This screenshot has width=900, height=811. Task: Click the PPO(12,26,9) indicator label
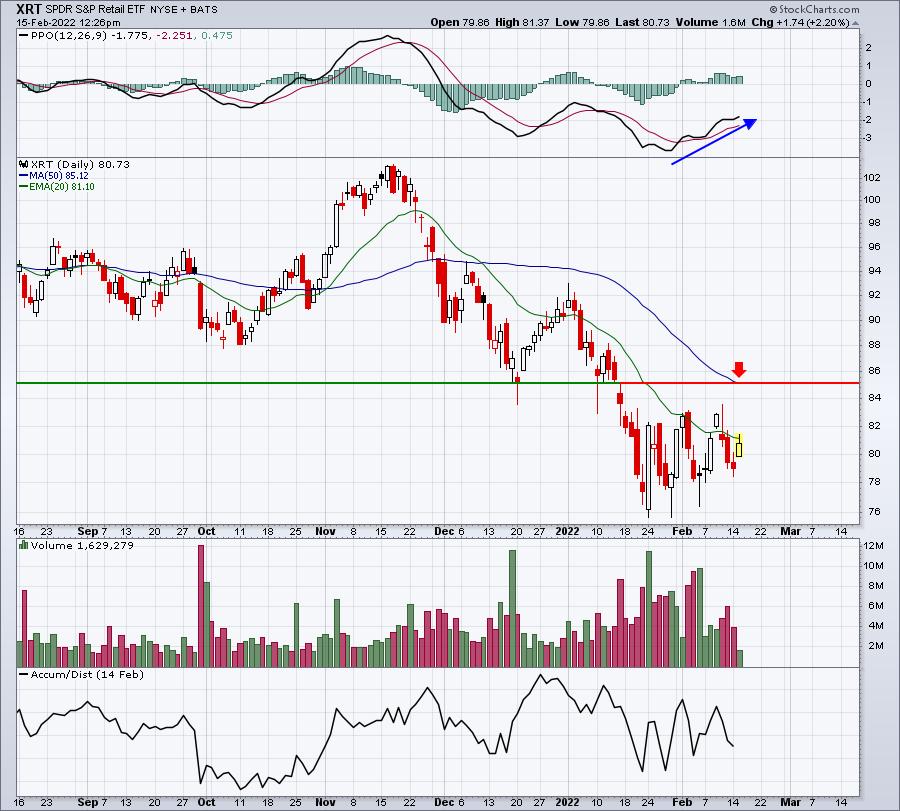click(70, 36)
